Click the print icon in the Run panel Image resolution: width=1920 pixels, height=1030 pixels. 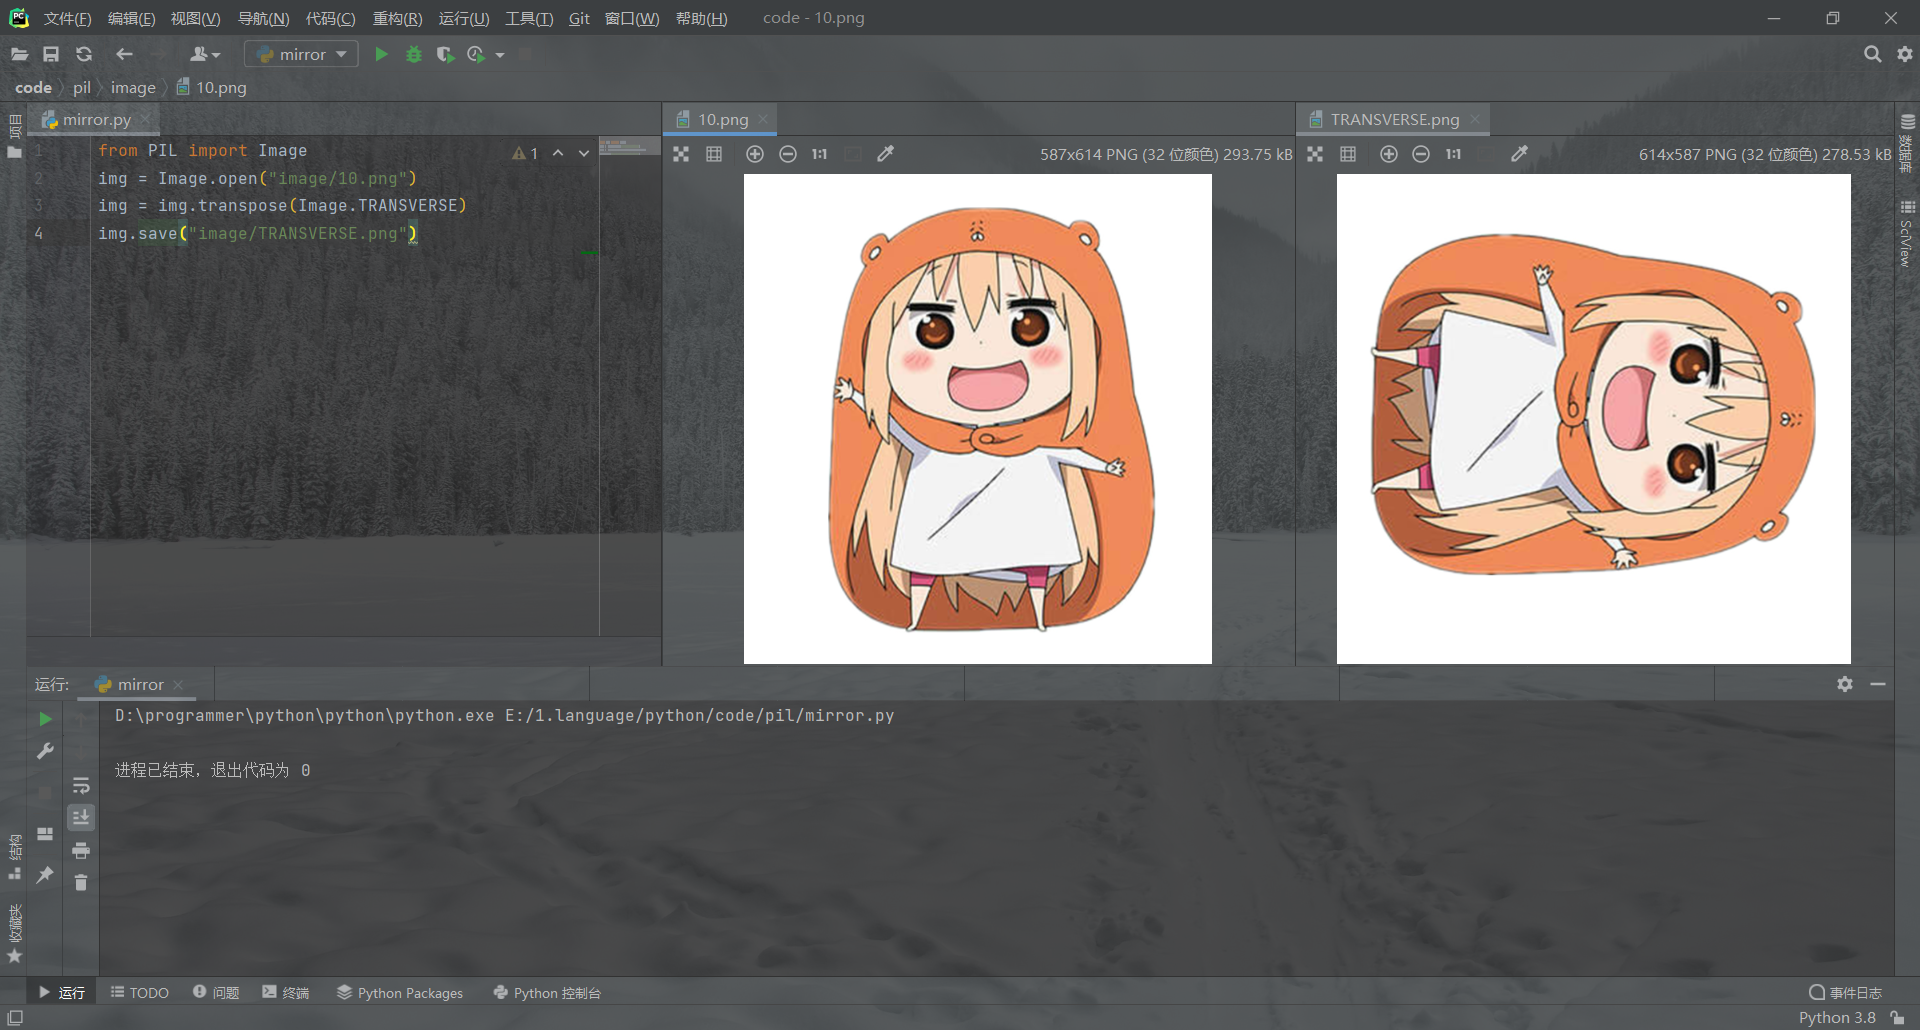[81, 850]
